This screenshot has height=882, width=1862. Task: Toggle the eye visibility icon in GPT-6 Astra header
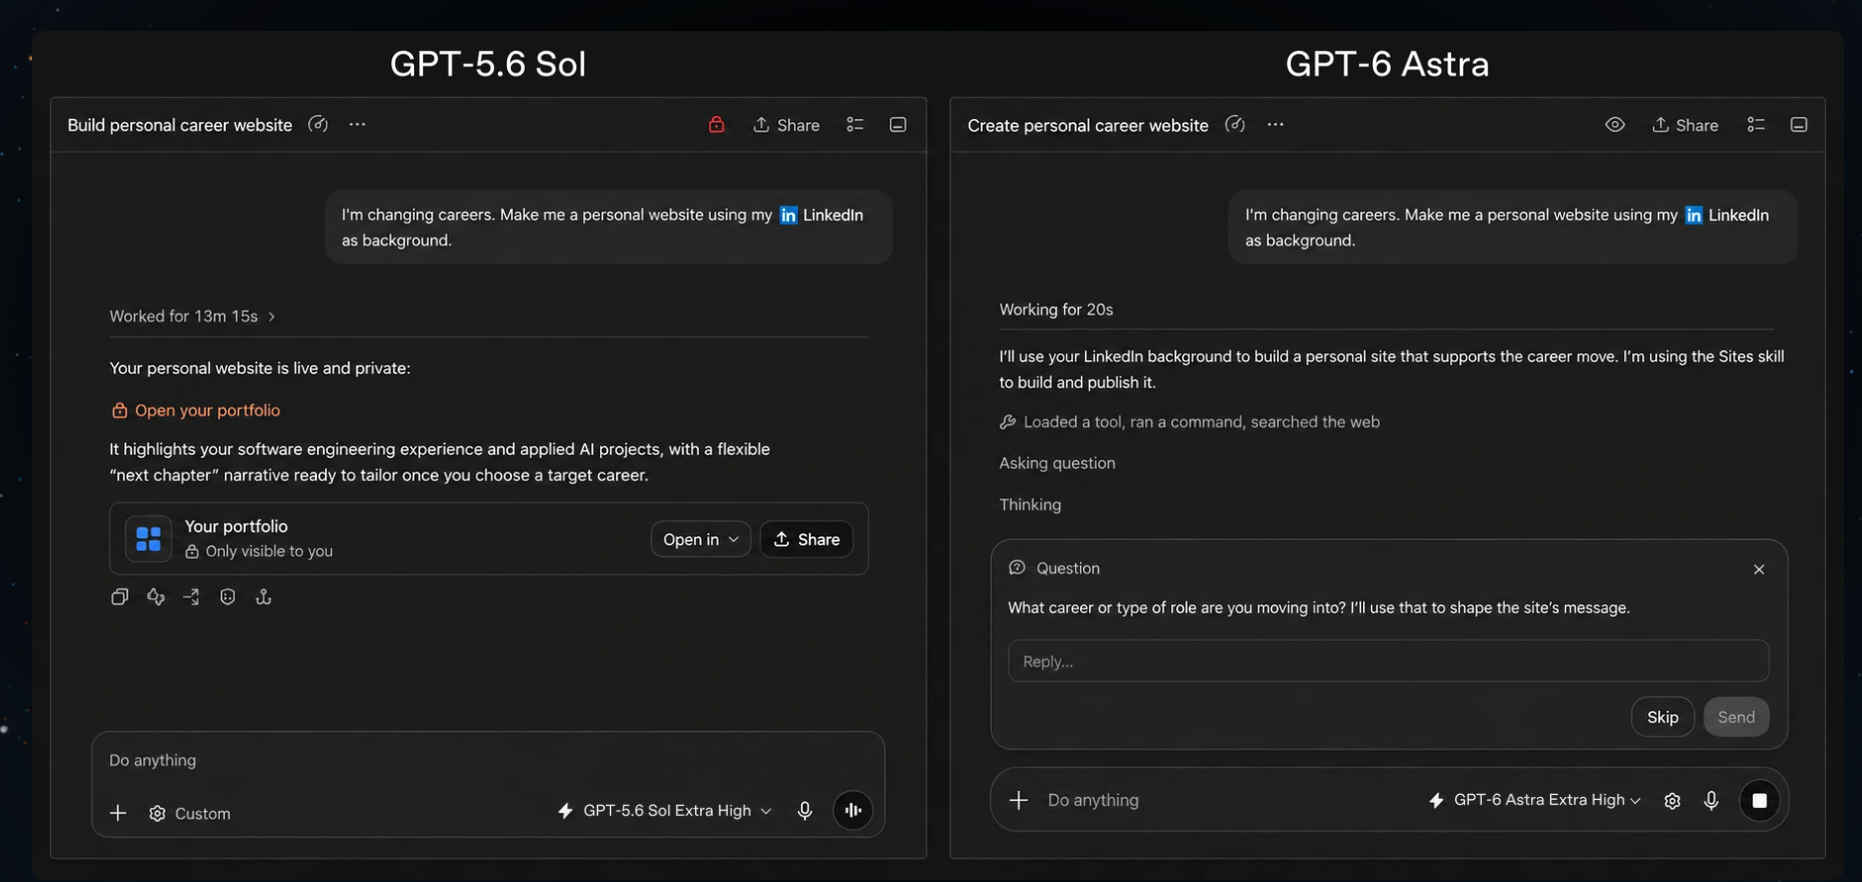[1615, 125]
